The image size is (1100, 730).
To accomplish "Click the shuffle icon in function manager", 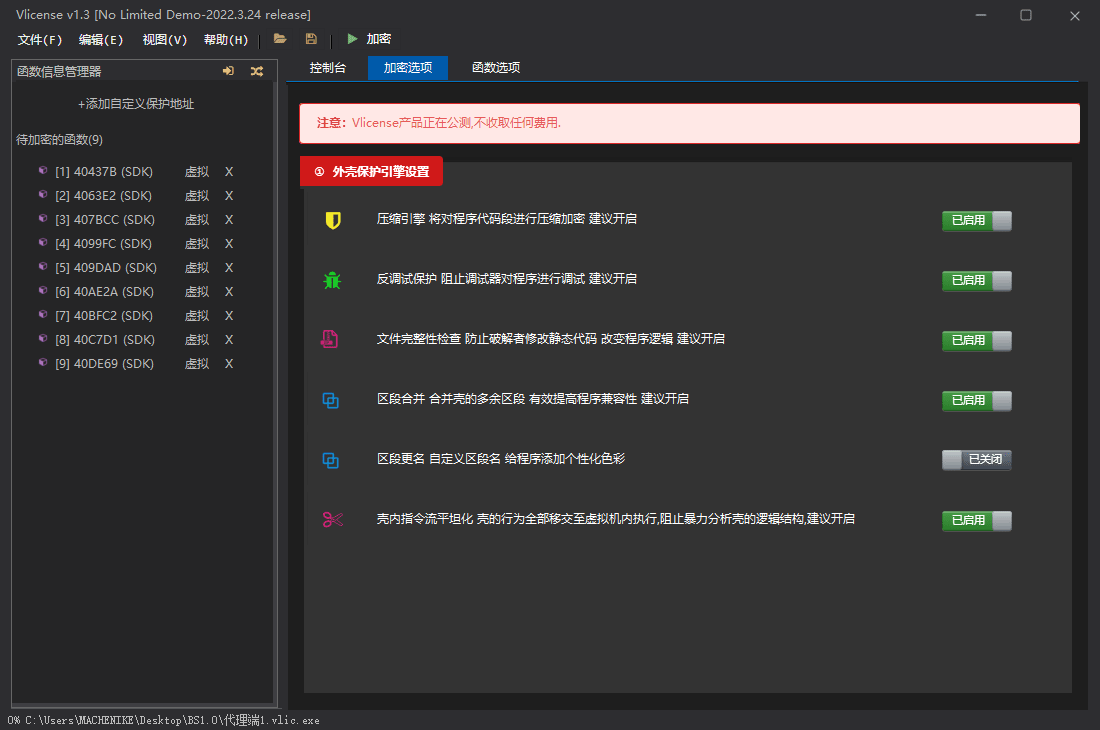I will [257, 71].
